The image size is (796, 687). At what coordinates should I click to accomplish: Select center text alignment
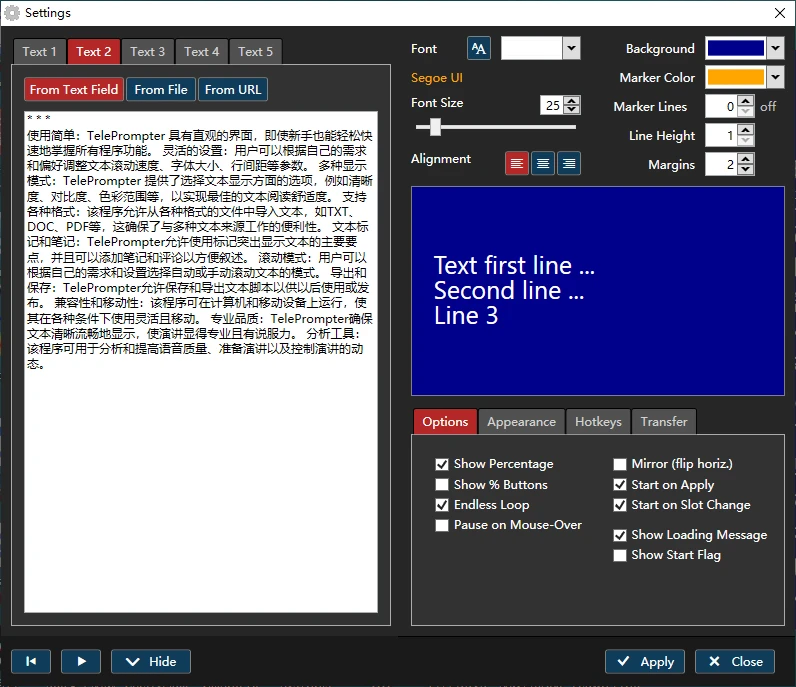pos(543,163)
